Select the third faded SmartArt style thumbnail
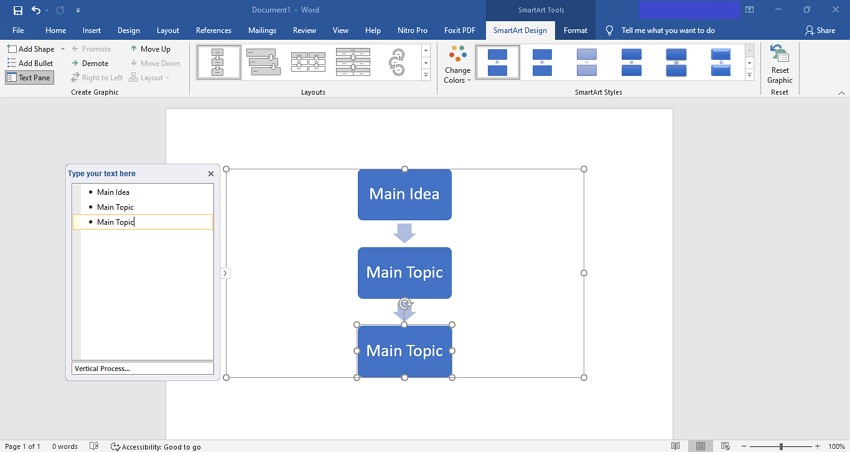The height and width of the screenshot is (452, 850). [587, 62]
